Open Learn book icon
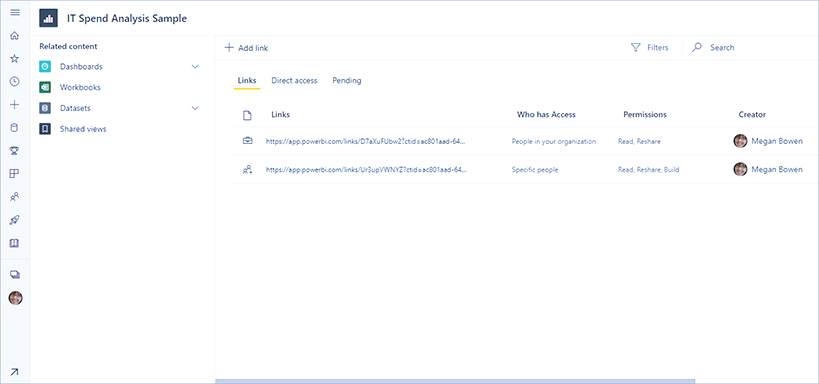The width and height of the screenshot is (819, 384). pos(15,243)
